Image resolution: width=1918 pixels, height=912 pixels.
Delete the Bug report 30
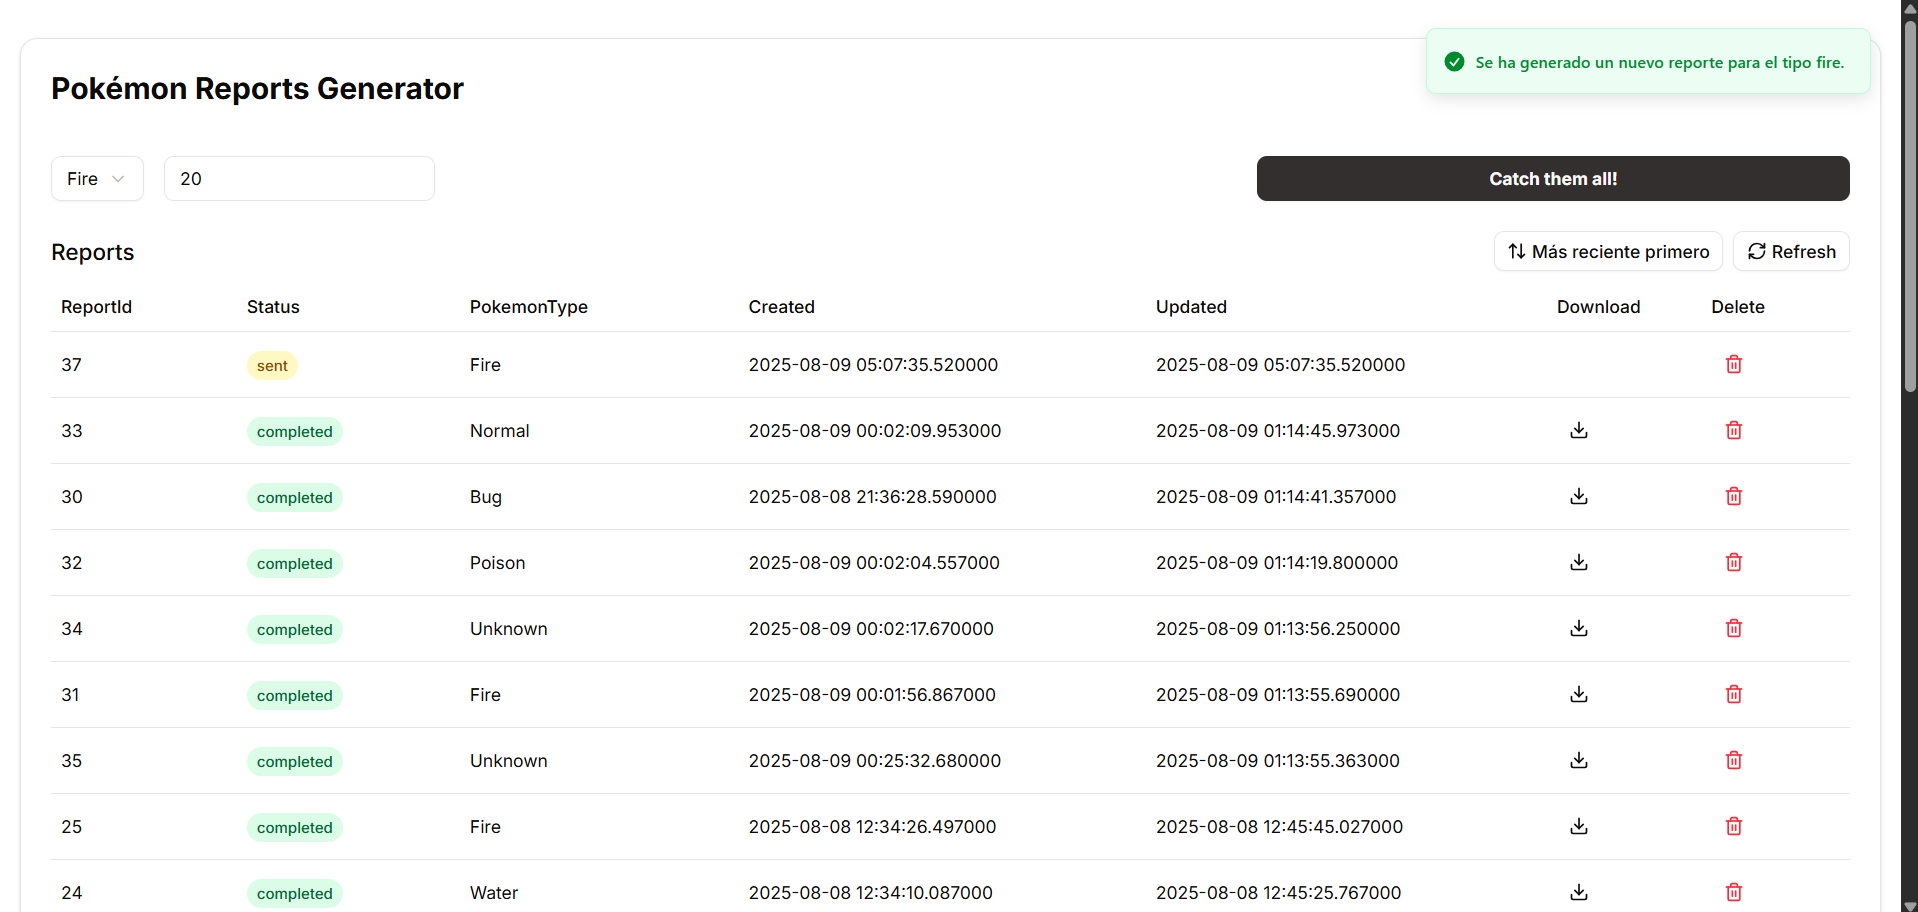click(x=1733, y=496)
